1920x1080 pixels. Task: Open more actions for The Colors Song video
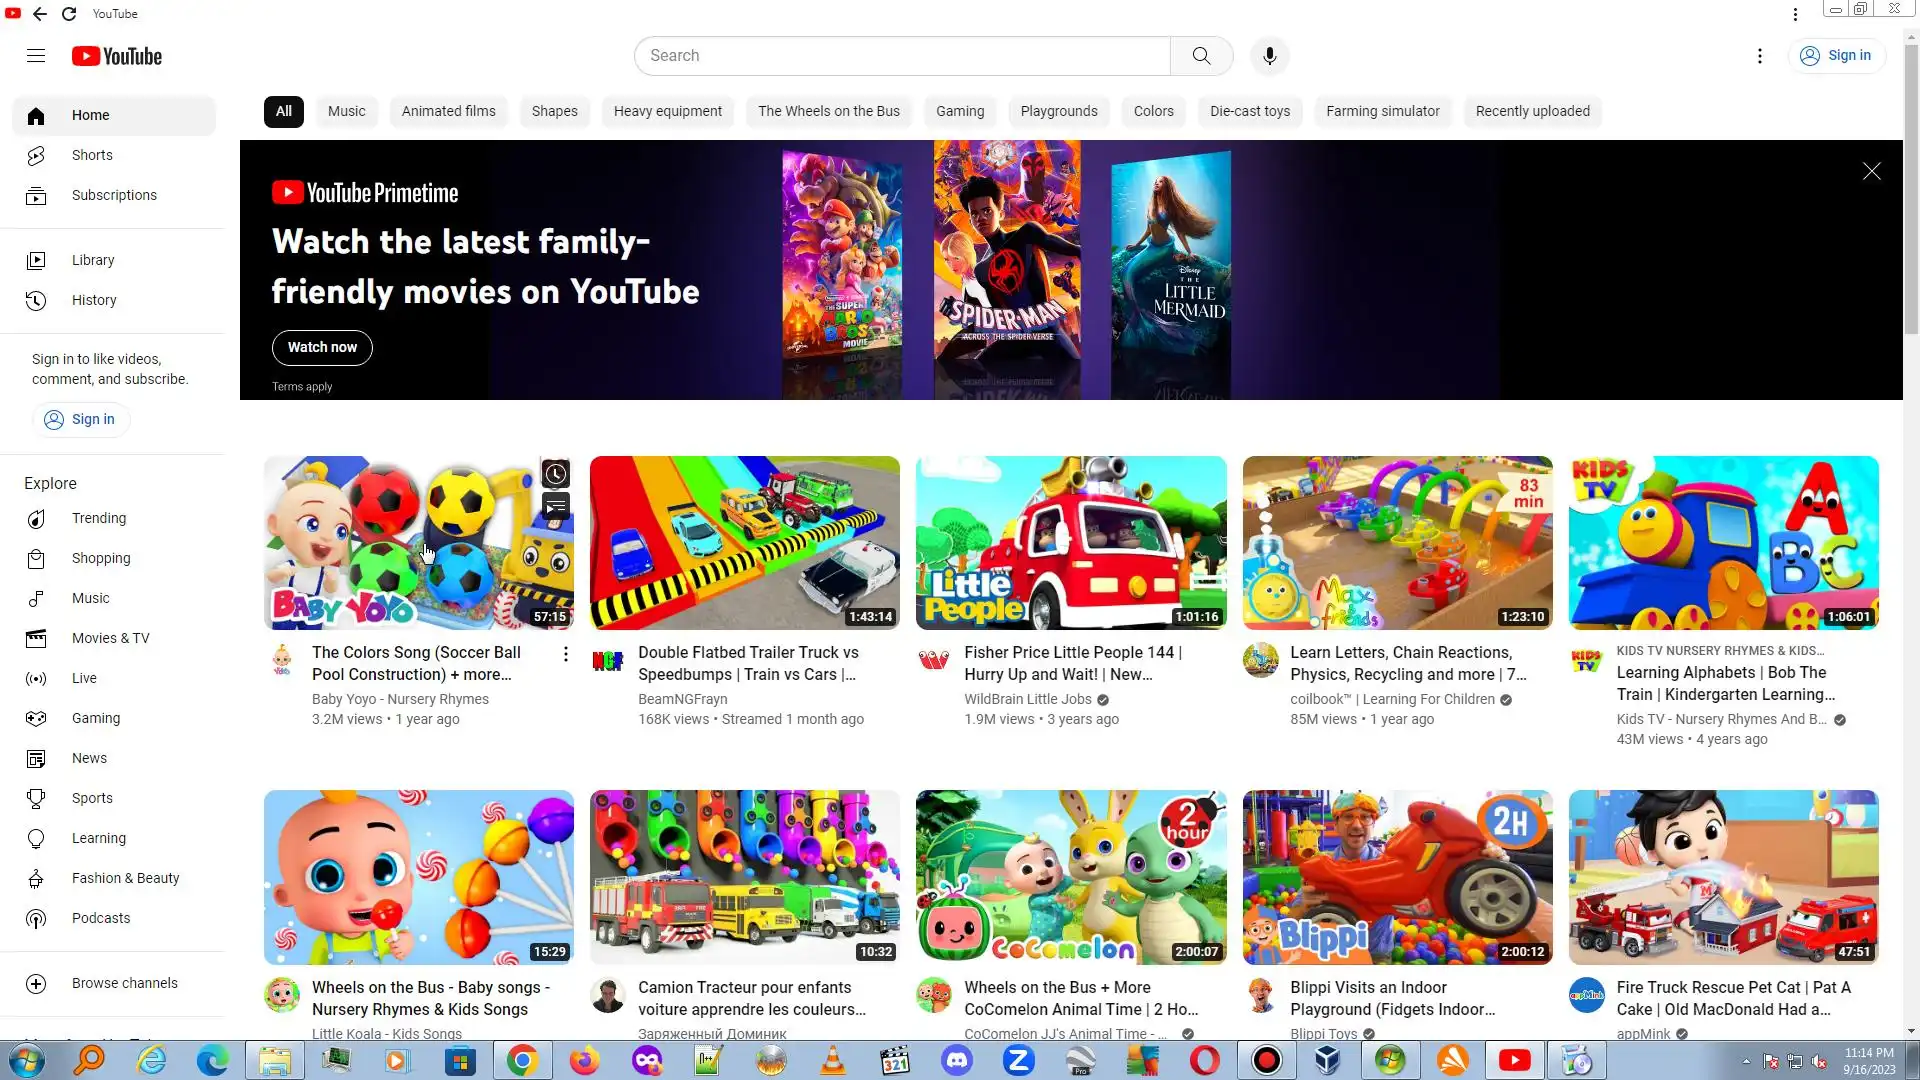point(566,654)
